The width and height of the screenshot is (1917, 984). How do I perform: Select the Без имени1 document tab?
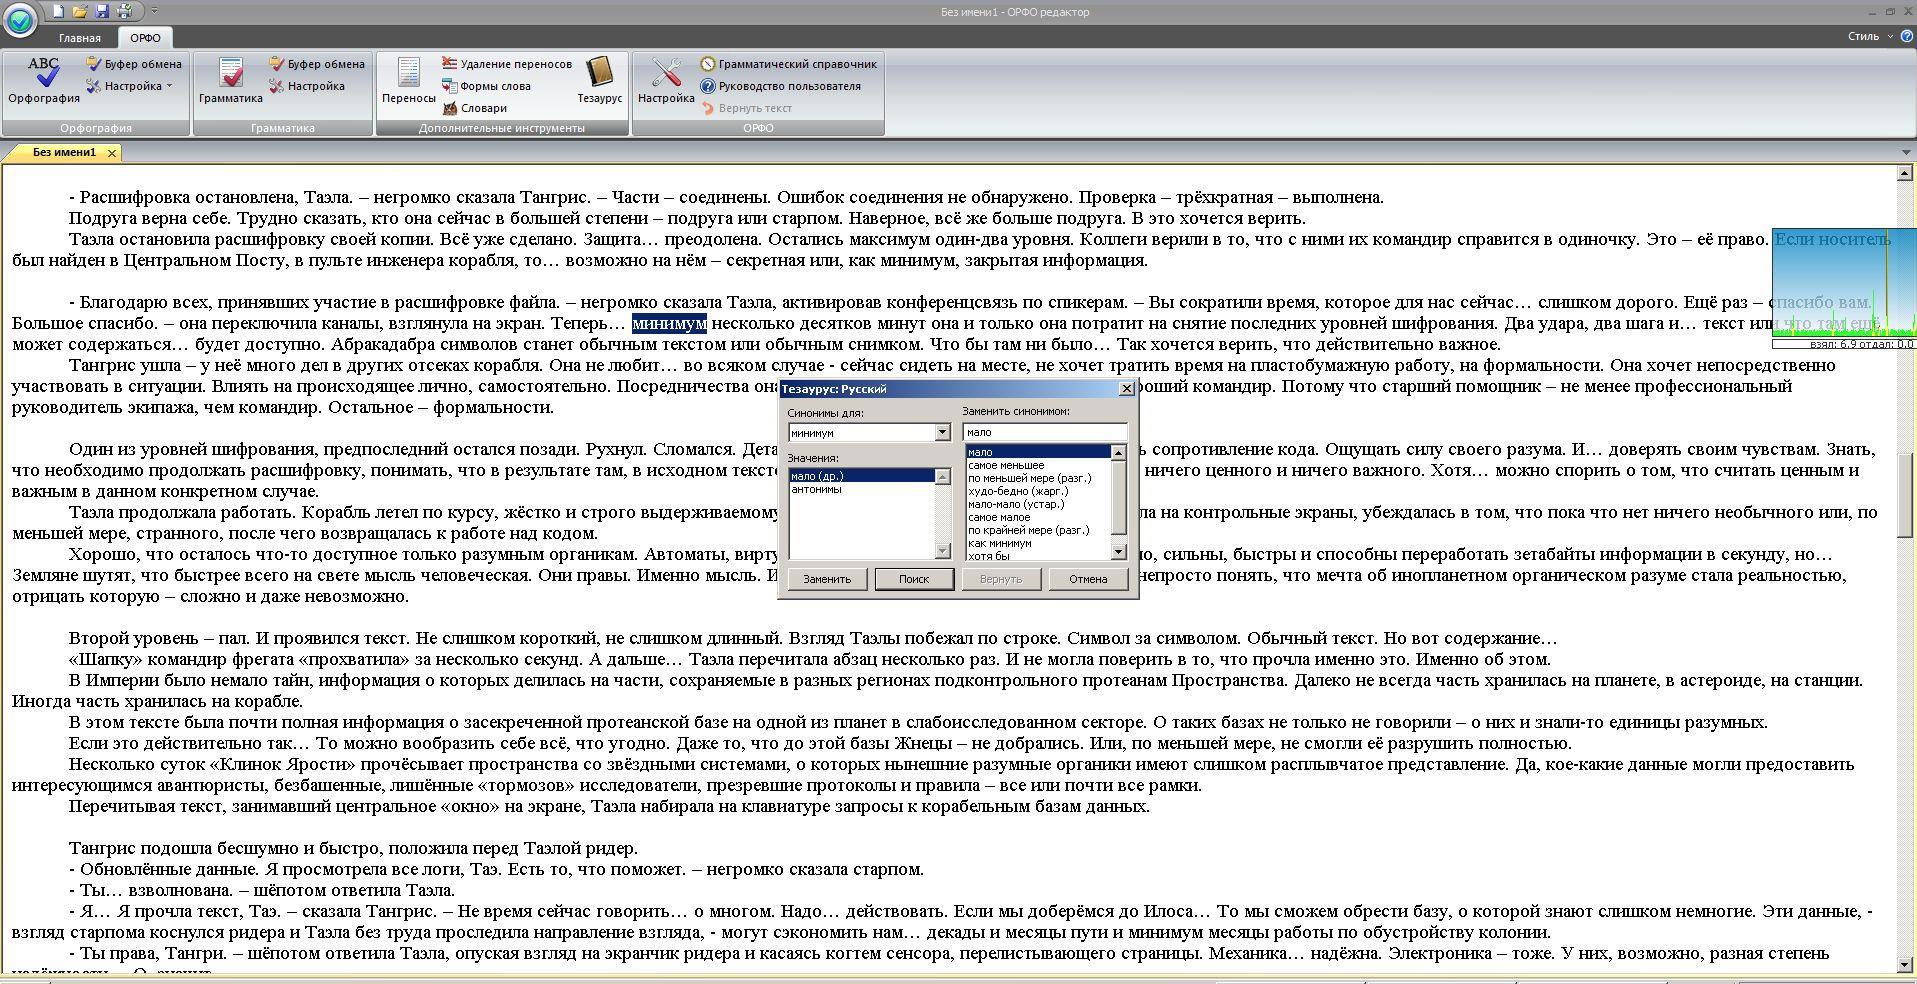64,153
